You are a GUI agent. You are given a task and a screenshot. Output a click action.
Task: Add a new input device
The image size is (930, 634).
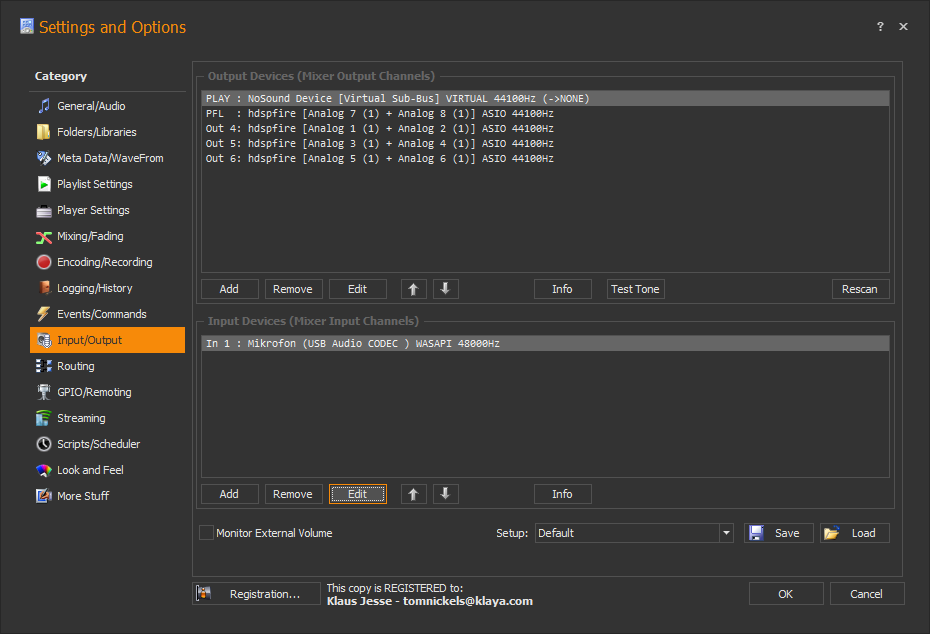230,495
